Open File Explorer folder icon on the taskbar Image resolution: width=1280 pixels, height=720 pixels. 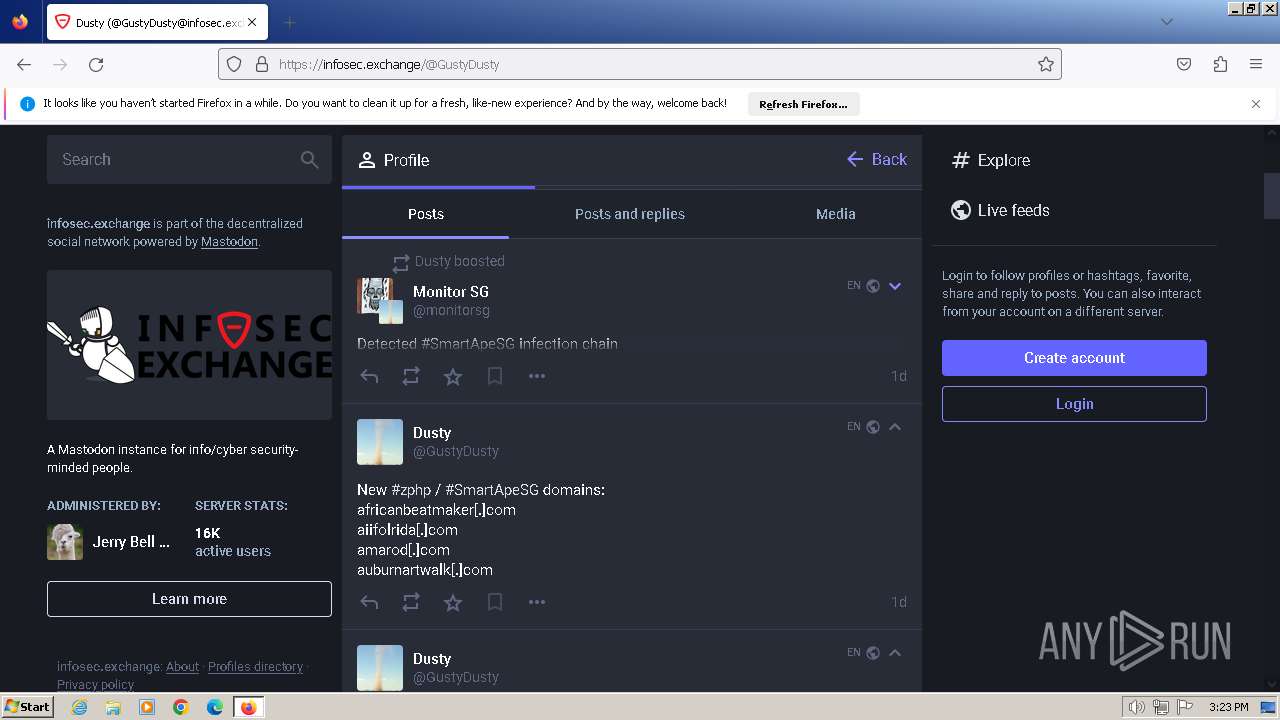[x=113, y=707]
